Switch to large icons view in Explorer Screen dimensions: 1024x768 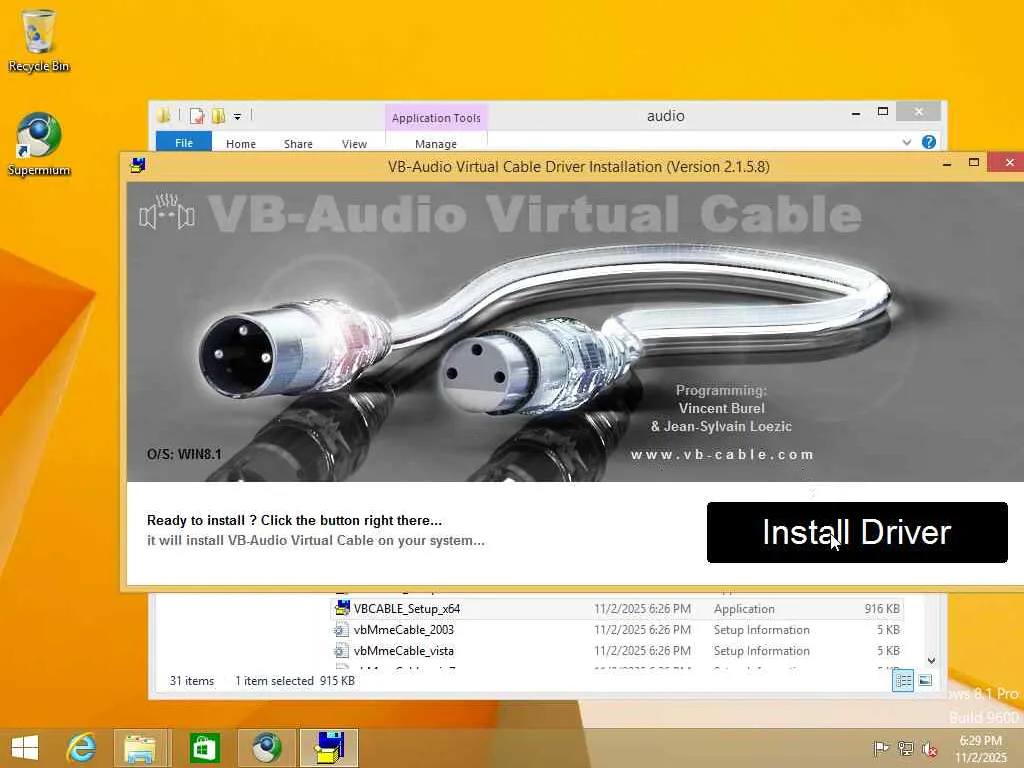pyautogui.click(x=925, y=680)
